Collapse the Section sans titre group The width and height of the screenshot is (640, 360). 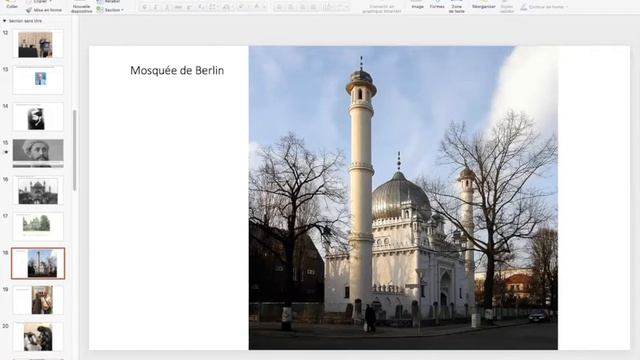click(4, 21)
